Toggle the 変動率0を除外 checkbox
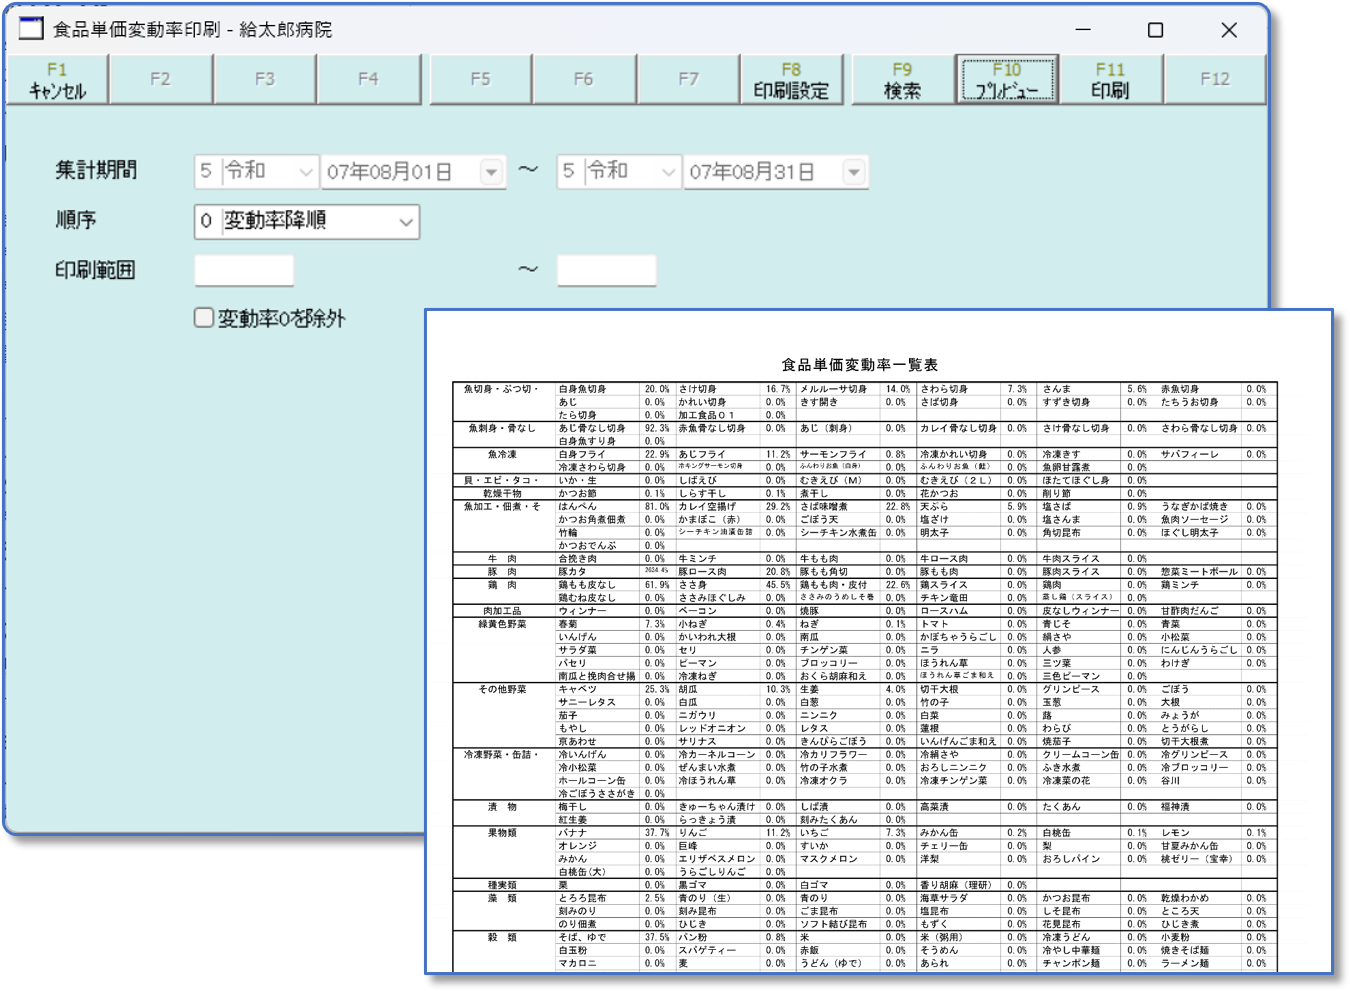The height and width of the screenshot is (991, 1350). [x=204, y=318]
